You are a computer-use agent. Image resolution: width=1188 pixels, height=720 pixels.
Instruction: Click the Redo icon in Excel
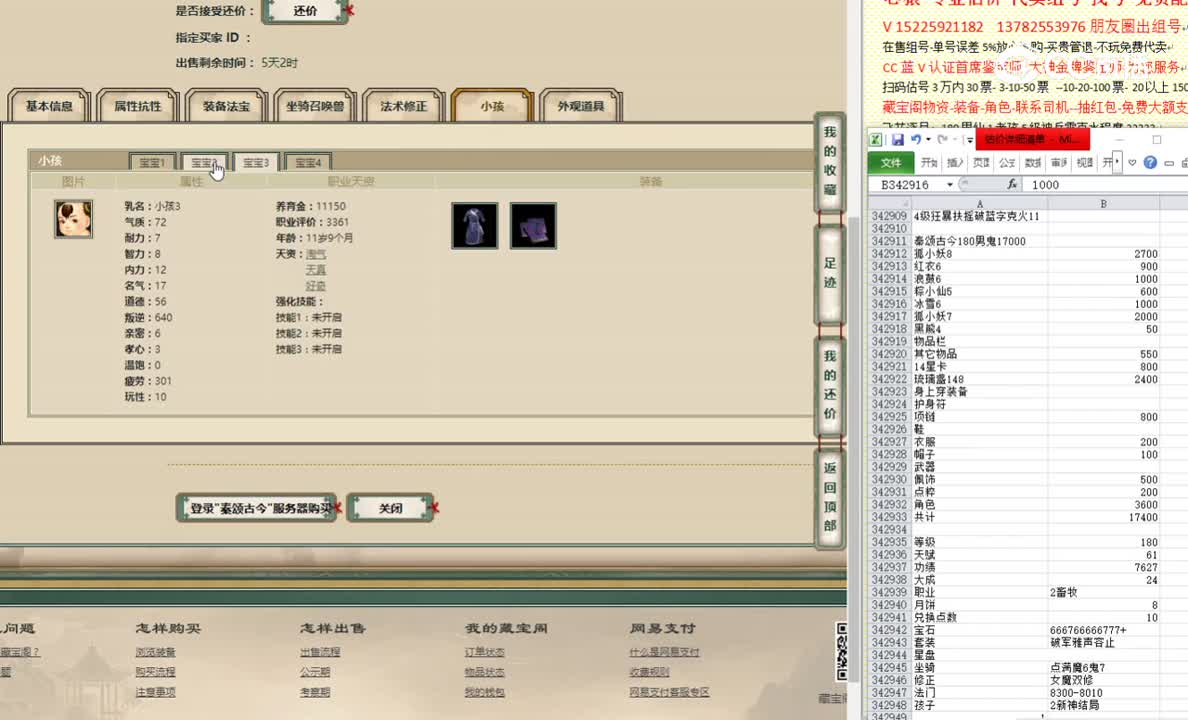coord(942,139)
